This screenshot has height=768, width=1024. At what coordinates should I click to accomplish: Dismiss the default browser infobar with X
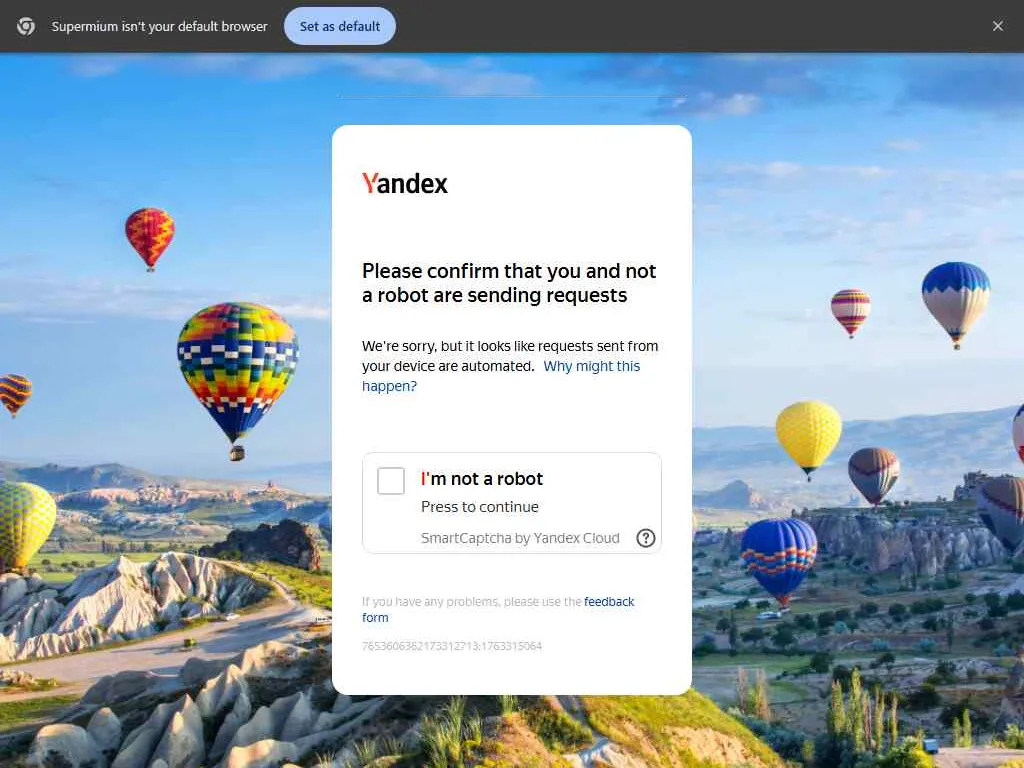(997, 26)
